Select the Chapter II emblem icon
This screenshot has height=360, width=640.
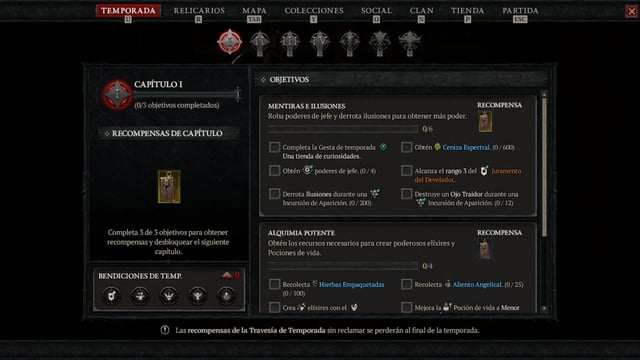click(x=260, y=43)
